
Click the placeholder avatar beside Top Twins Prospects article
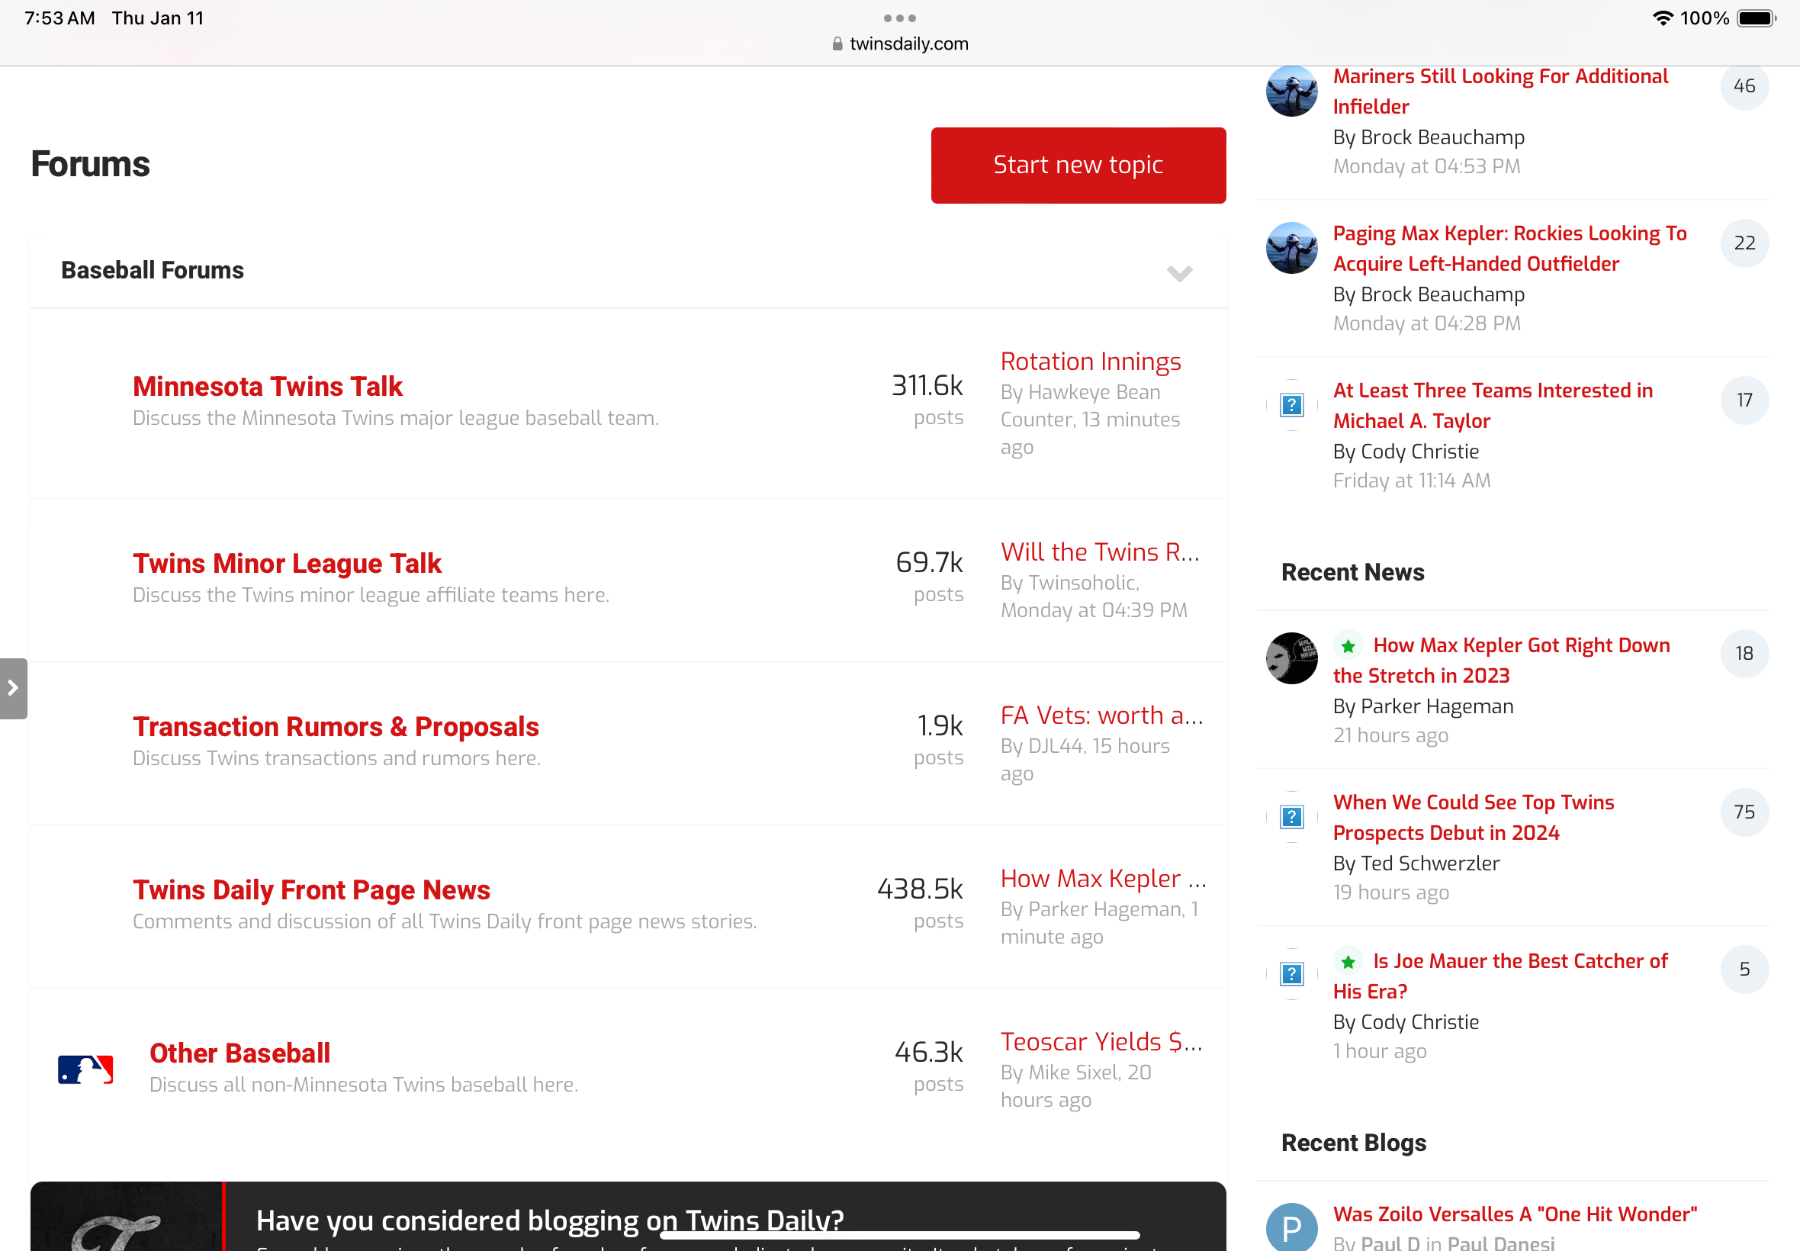(1291, 817)
